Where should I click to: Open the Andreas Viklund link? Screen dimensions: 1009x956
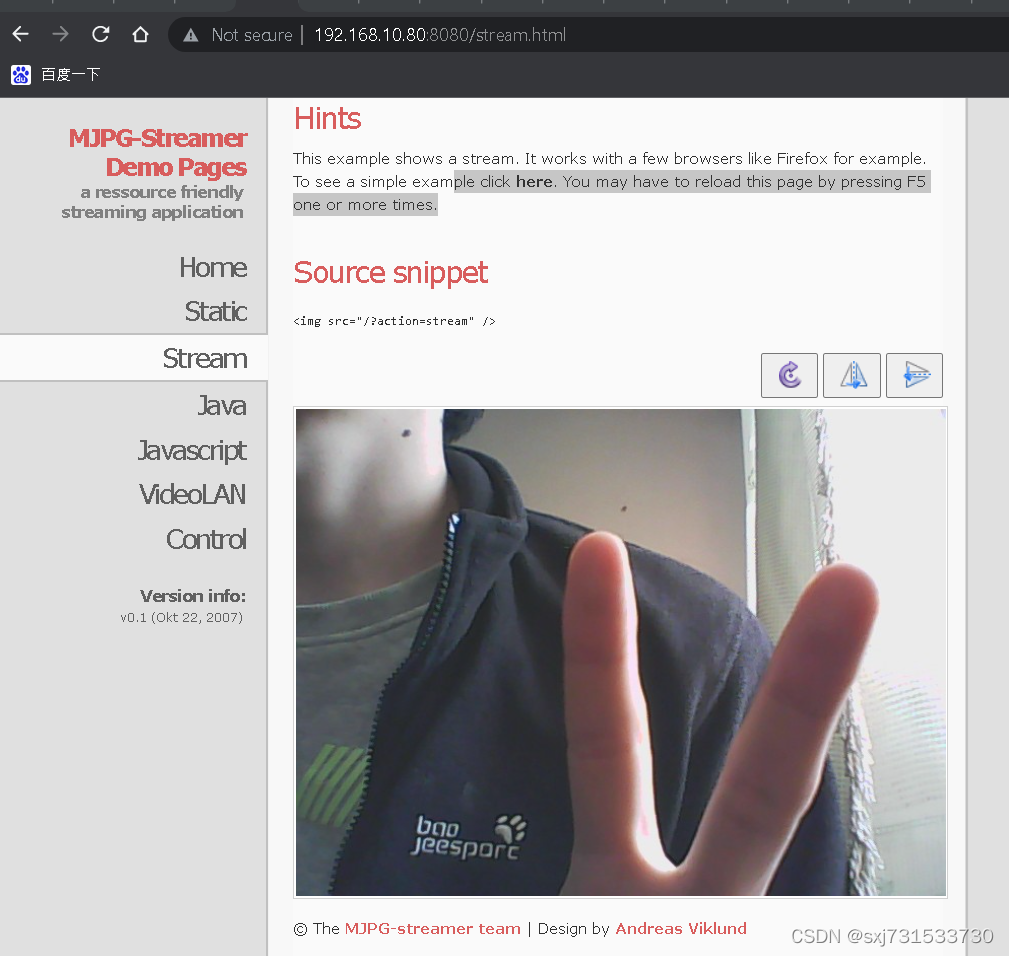click(x=681, y=928)
